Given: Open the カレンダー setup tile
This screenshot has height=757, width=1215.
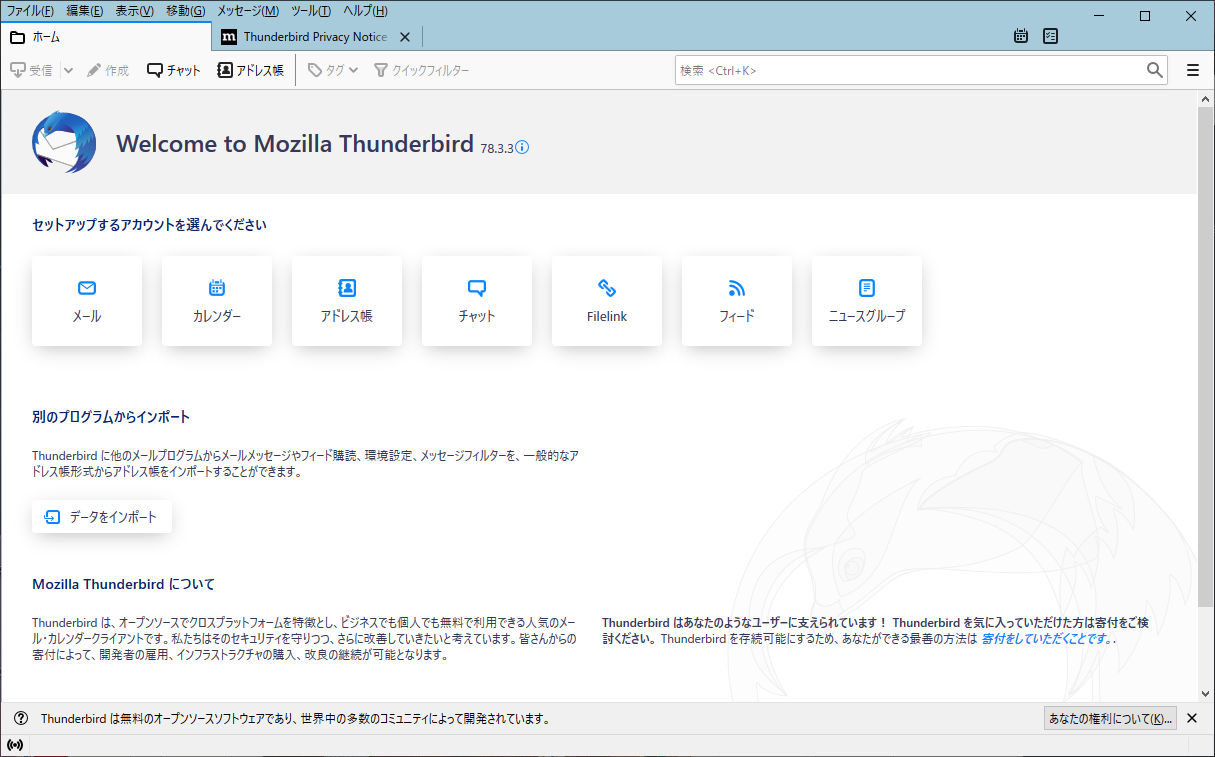Looking at the screenshot, I should pos(217,301).
